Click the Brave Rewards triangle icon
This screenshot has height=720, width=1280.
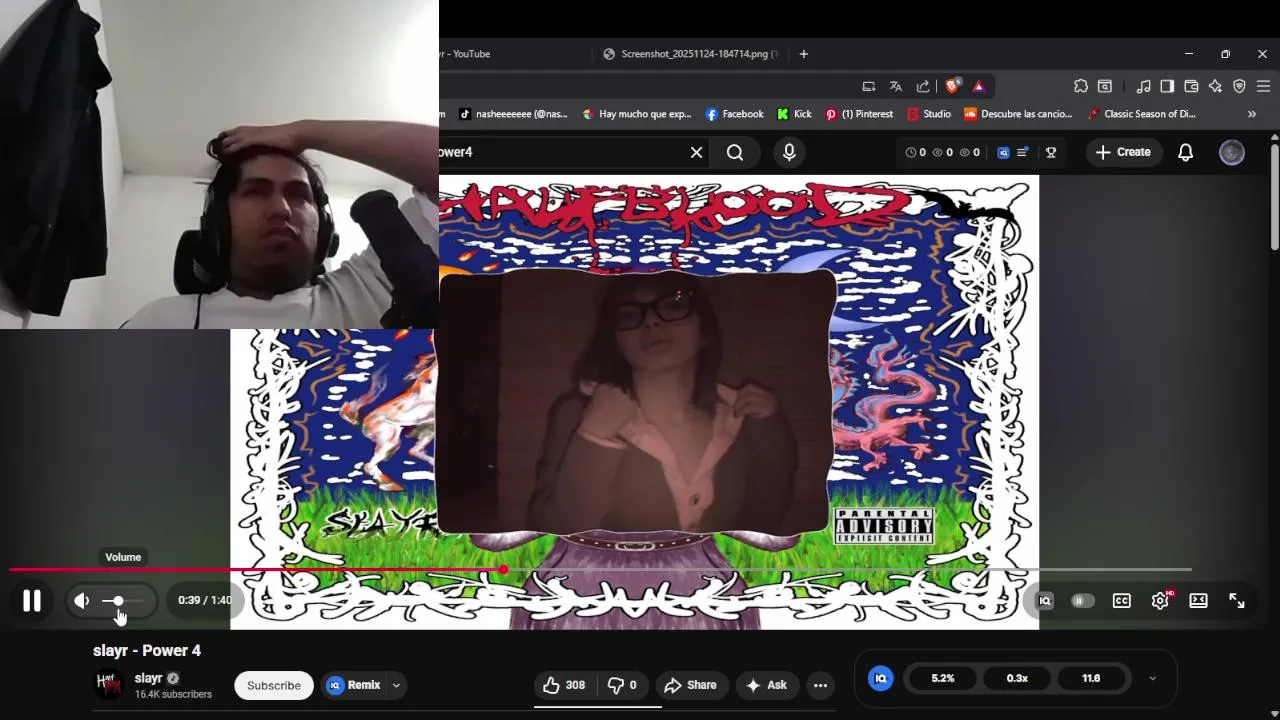click(979, 86)
